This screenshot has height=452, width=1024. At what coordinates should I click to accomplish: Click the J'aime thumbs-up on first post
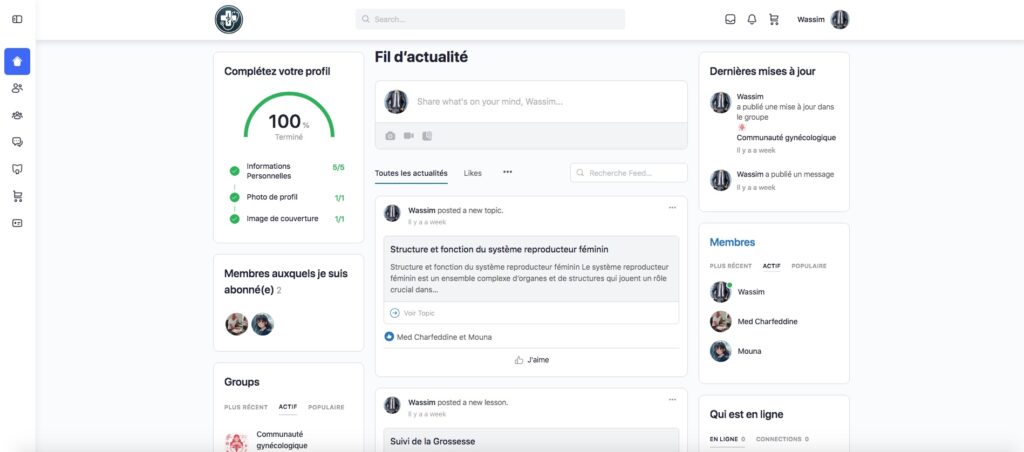click(x=531, y=360)
